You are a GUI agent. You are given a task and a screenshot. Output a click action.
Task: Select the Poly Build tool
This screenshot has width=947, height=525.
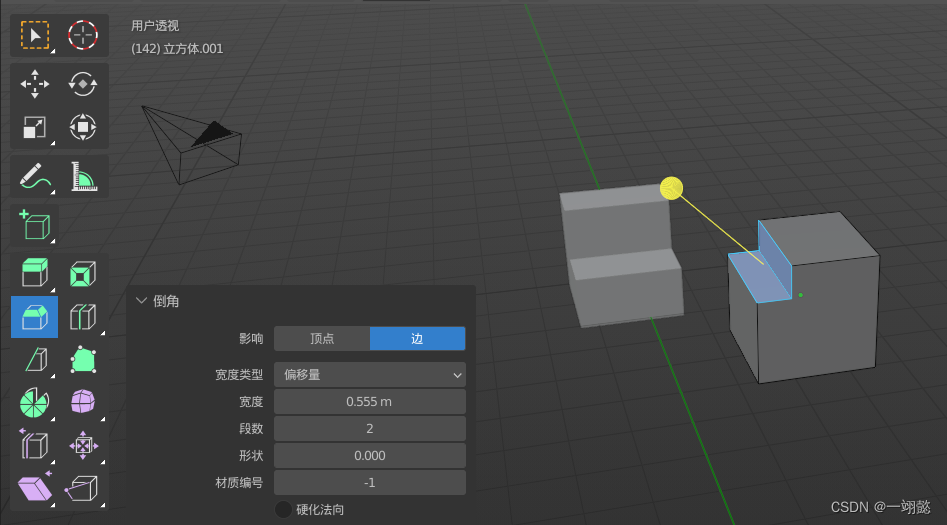[x=83, y=359]
